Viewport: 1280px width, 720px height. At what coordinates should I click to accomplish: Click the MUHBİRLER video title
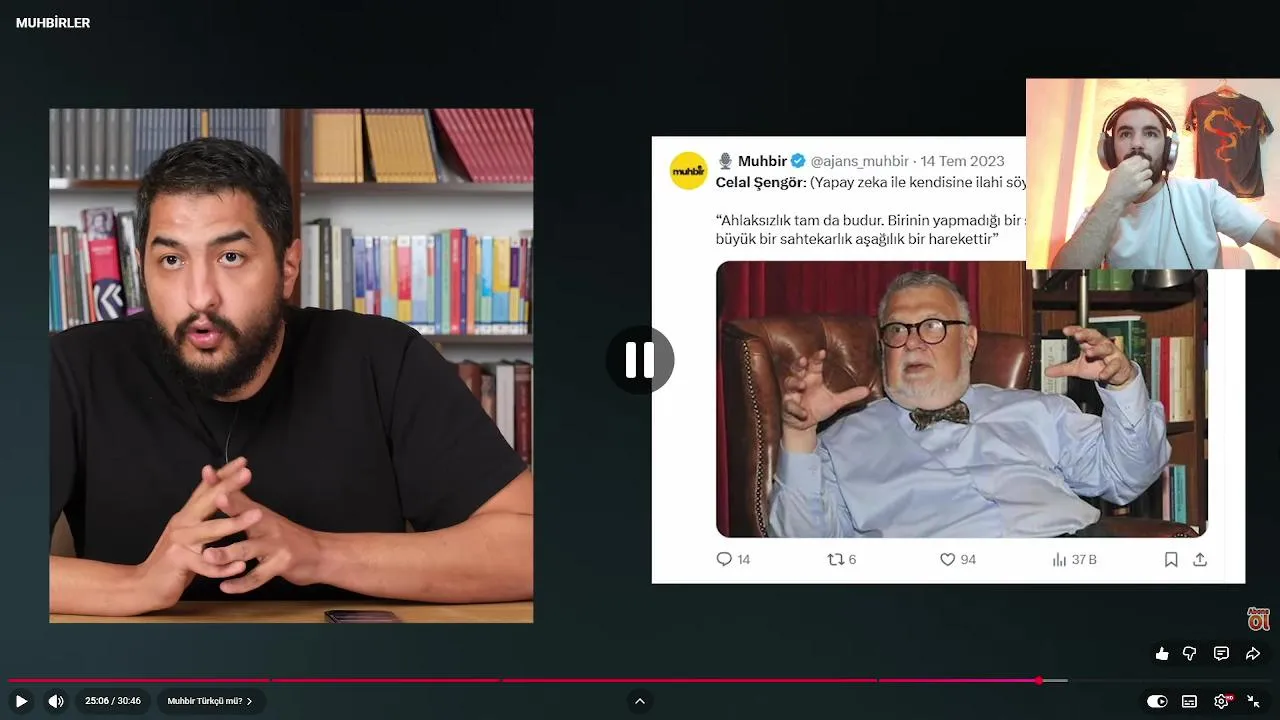pyautogui.click(x=53, y=23)
